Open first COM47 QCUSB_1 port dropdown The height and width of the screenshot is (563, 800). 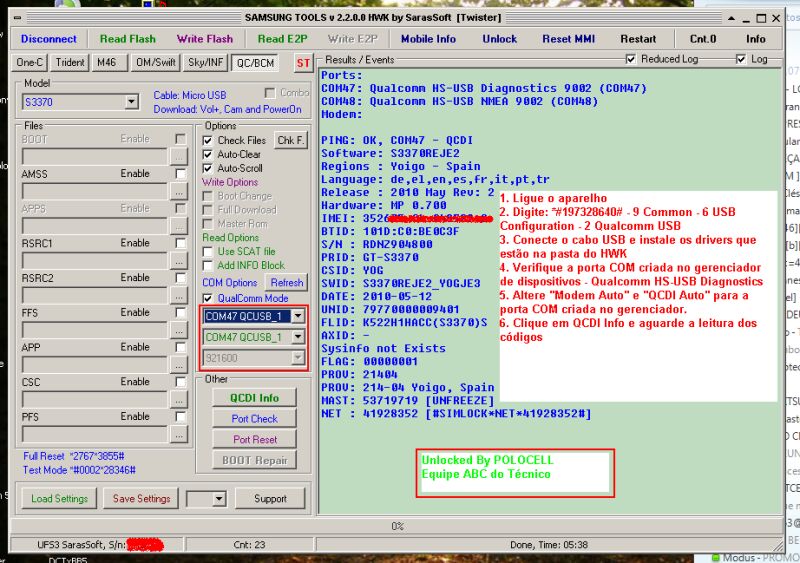click(298, 316)
